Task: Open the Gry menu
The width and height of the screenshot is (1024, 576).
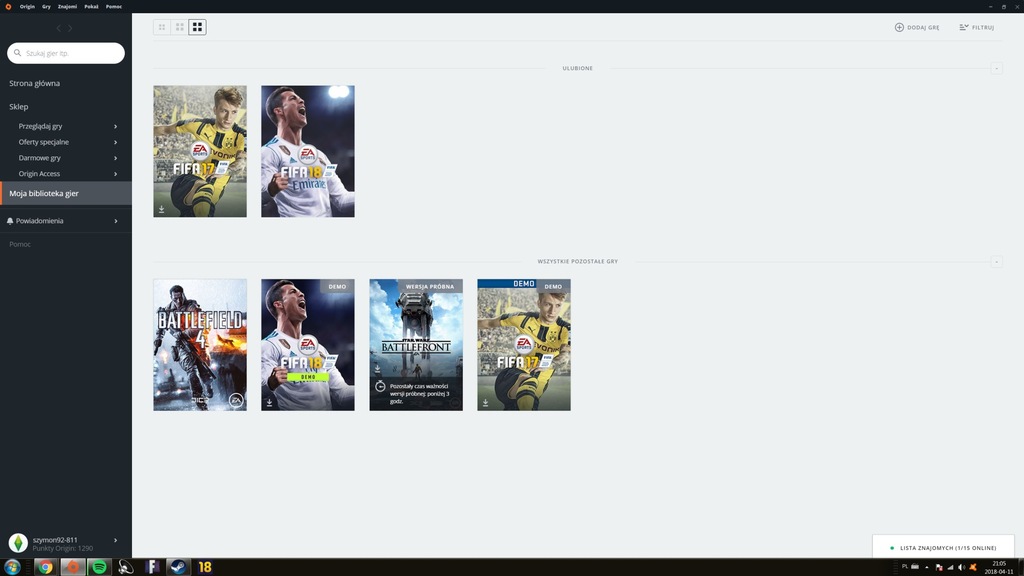Action: point(46,7)
